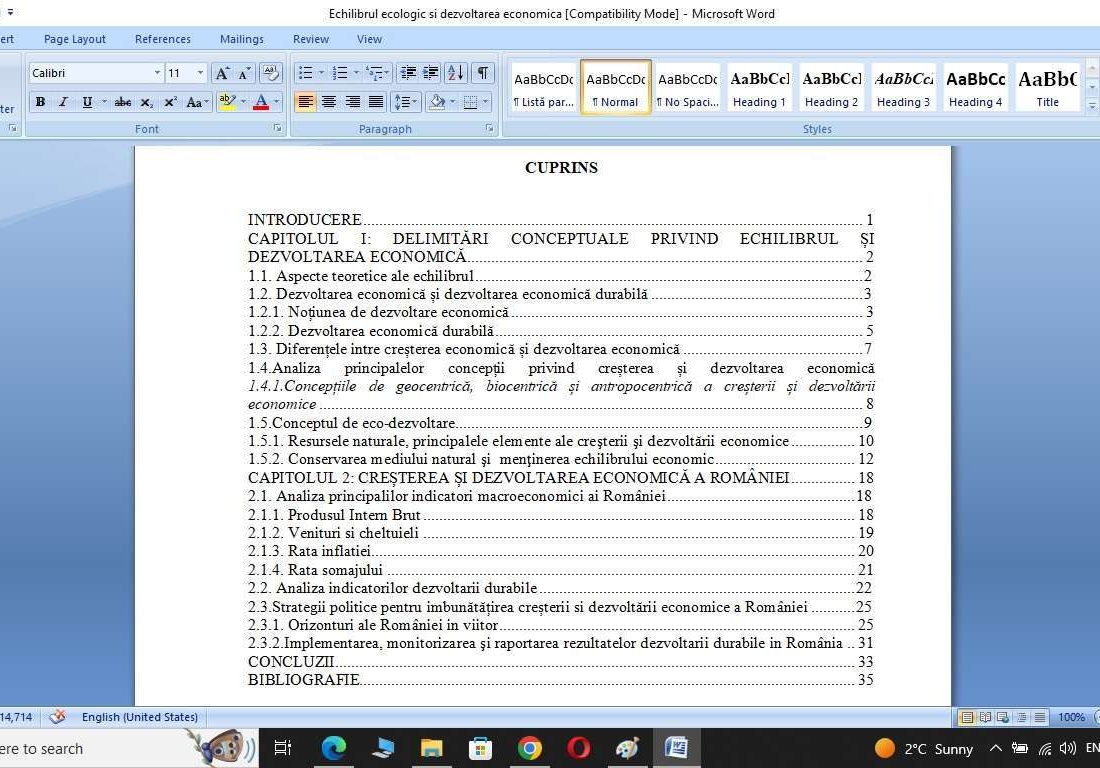Toggle the Show/Hide paragraph marks icon
Viewport: 1100px width, 768px height.
point(481,73)
